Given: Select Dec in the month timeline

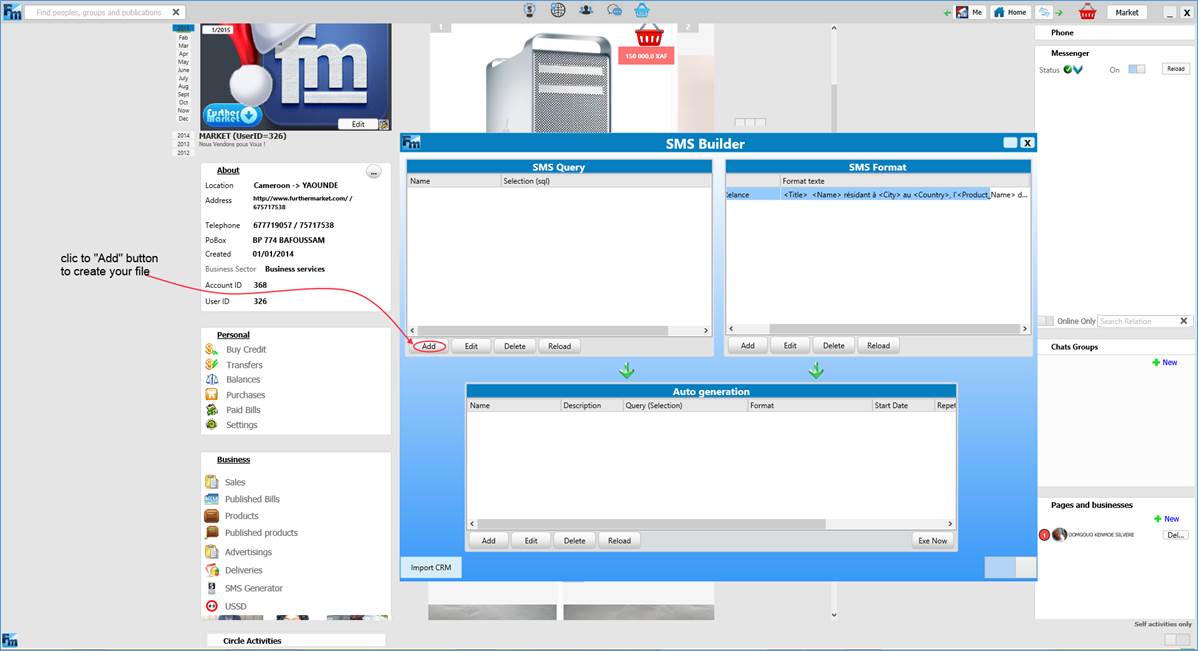Looking at the screenshot, I should pos(183,118).
